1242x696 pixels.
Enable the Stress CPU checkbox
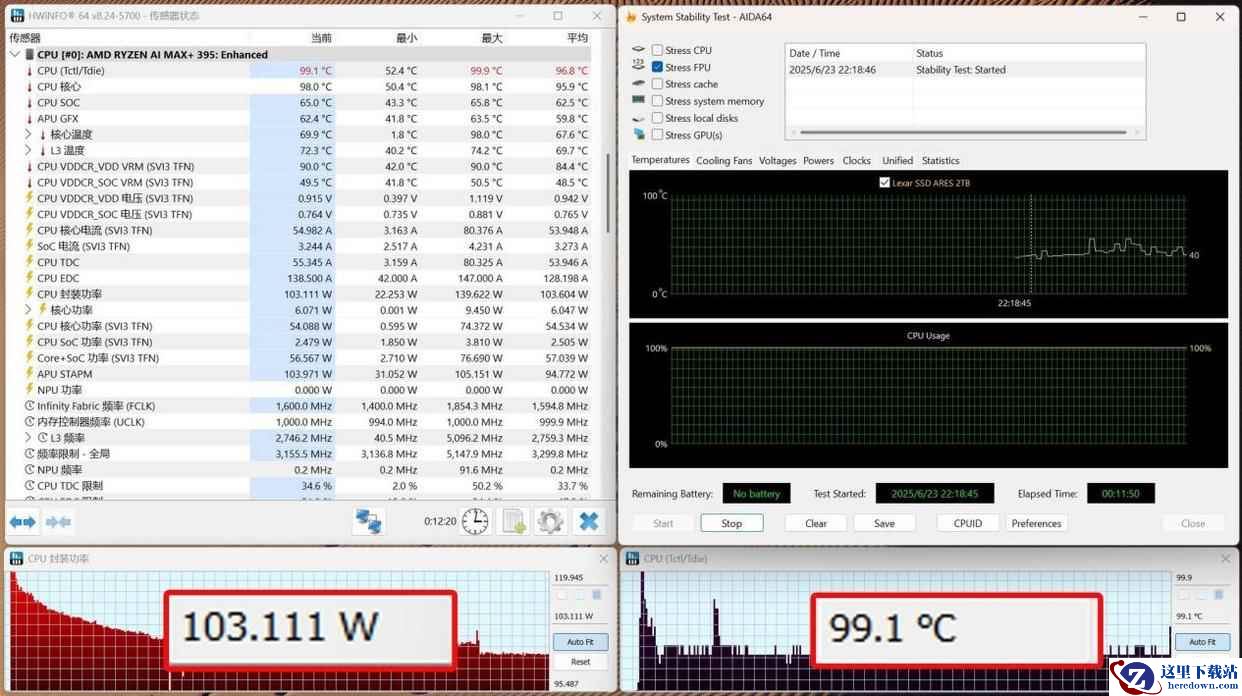click(657, 50)
